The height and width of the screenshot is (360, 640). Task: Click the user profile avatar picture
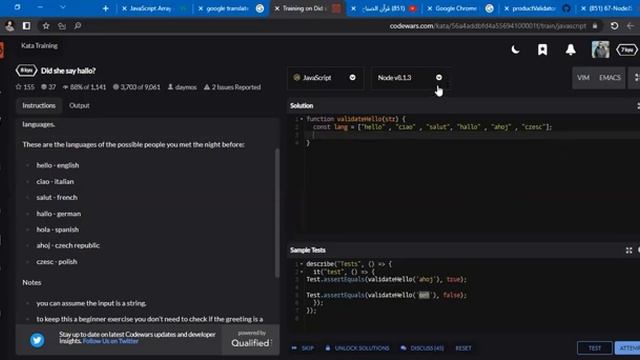(x=600, y=50)
